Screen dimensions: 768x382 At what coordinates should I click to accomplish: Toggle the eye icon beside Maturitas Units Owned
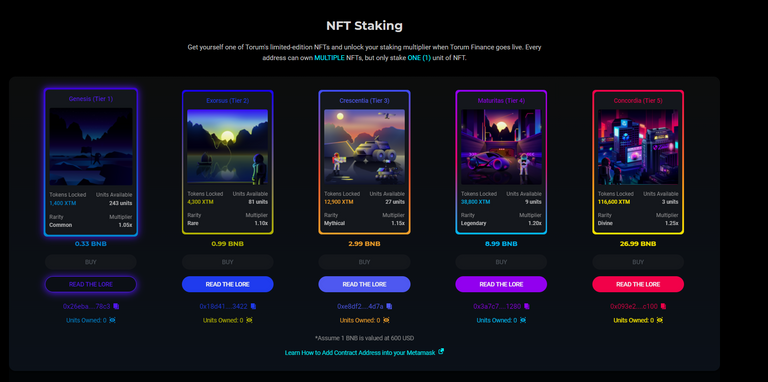523,320
